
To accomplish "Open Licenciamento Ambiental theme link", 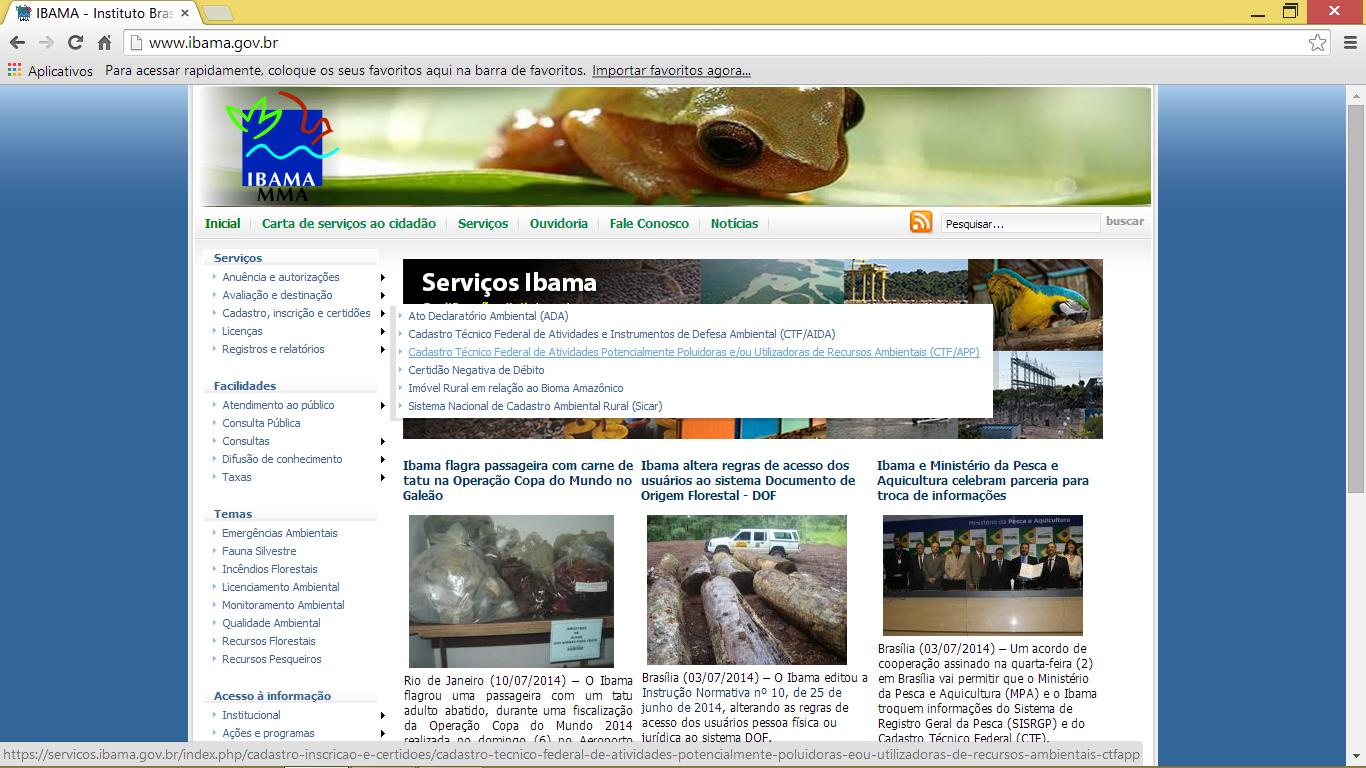I will [x=281, y=587].
